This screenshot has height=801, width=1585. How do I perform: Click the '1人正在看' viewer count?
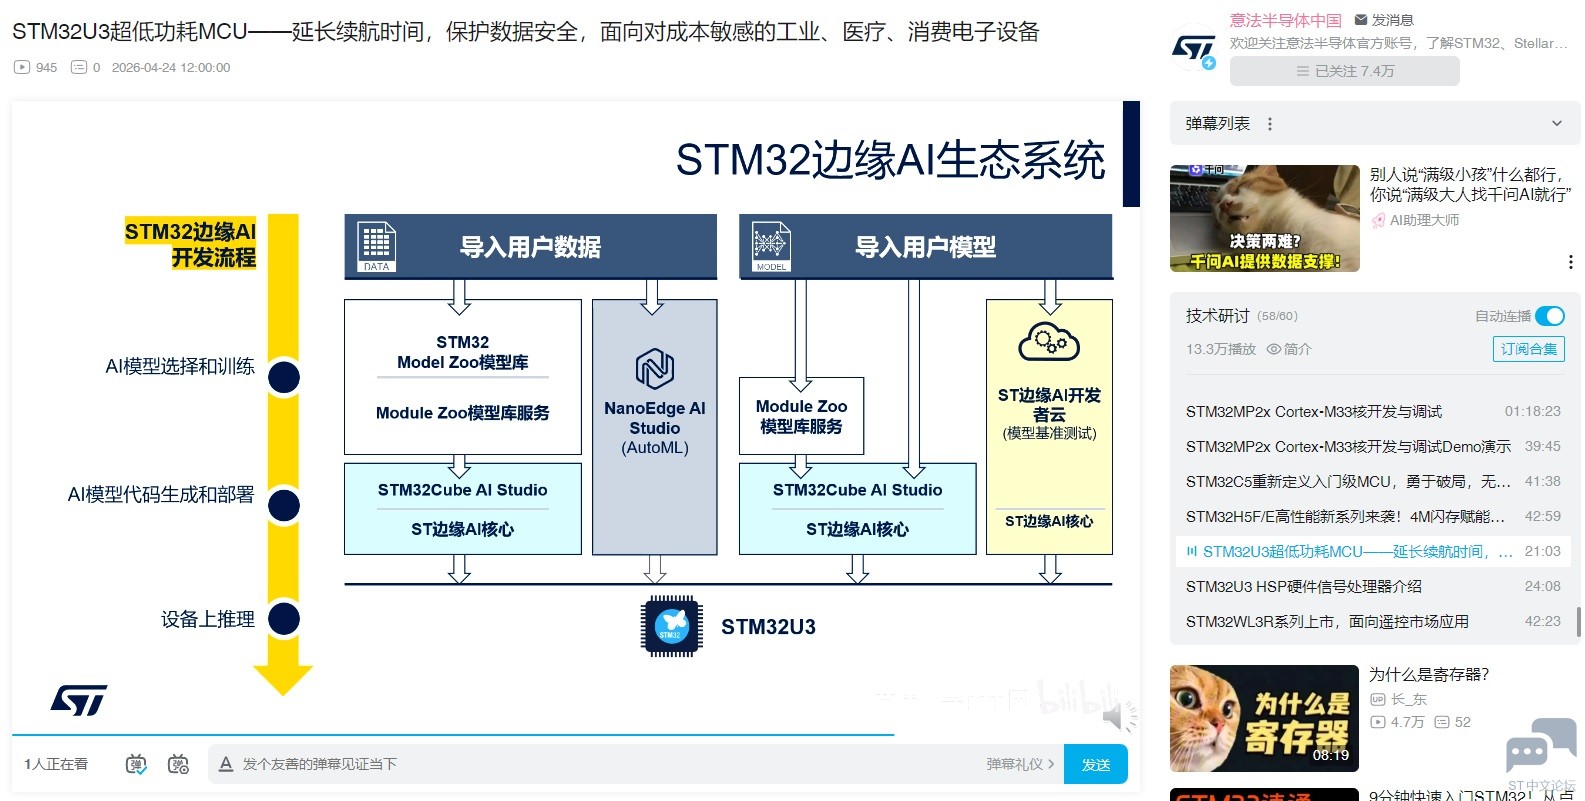[x=56, y=764]
